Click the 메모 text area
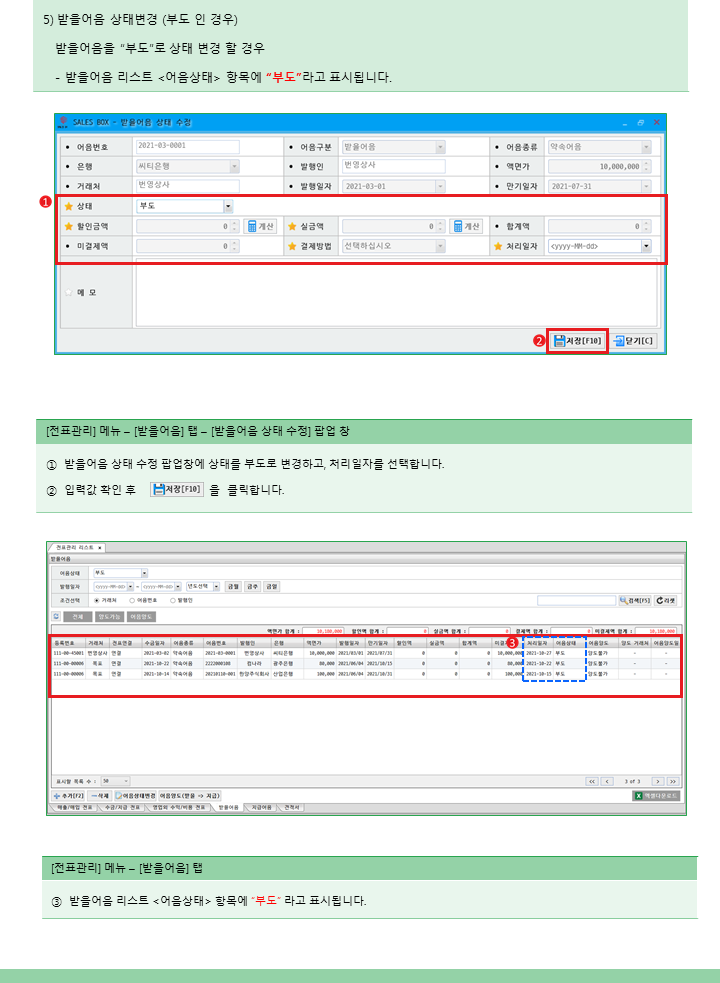 (395, 292)
